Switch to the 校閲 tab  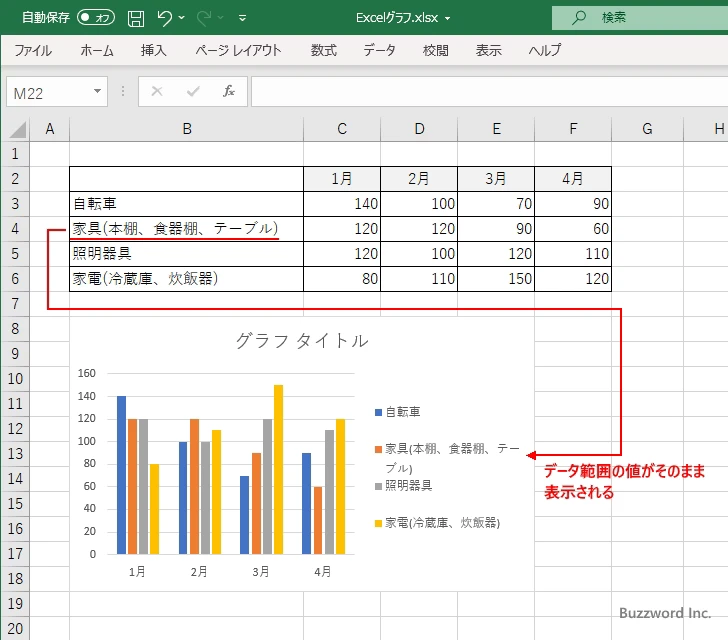tap(436, 50)
